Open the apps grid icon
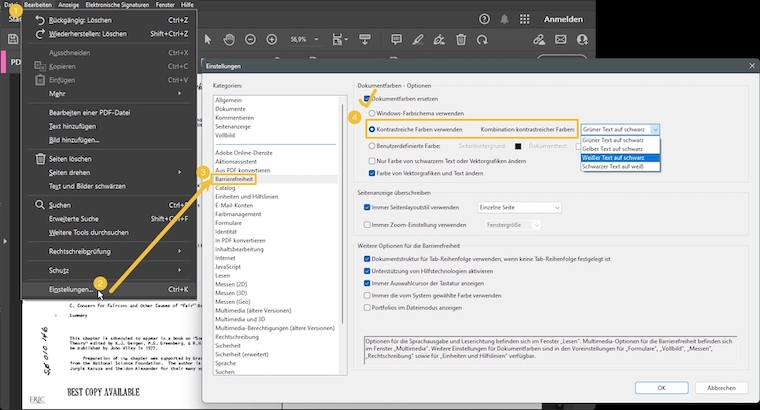Screen dimensions: 760x410 pyautogui.click(x=524, y=19)
